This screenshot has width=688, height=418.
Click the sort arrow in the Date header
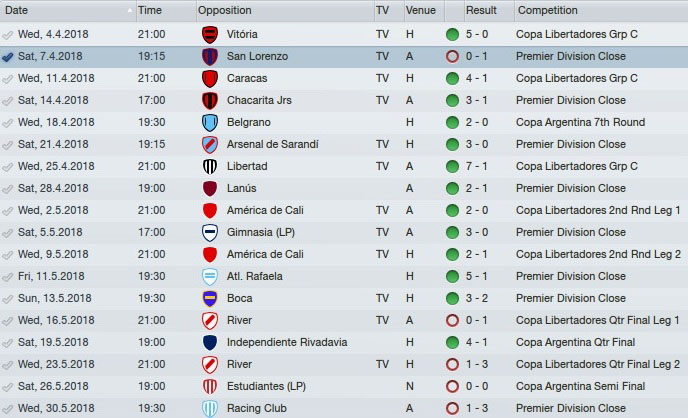coord(128,10)
